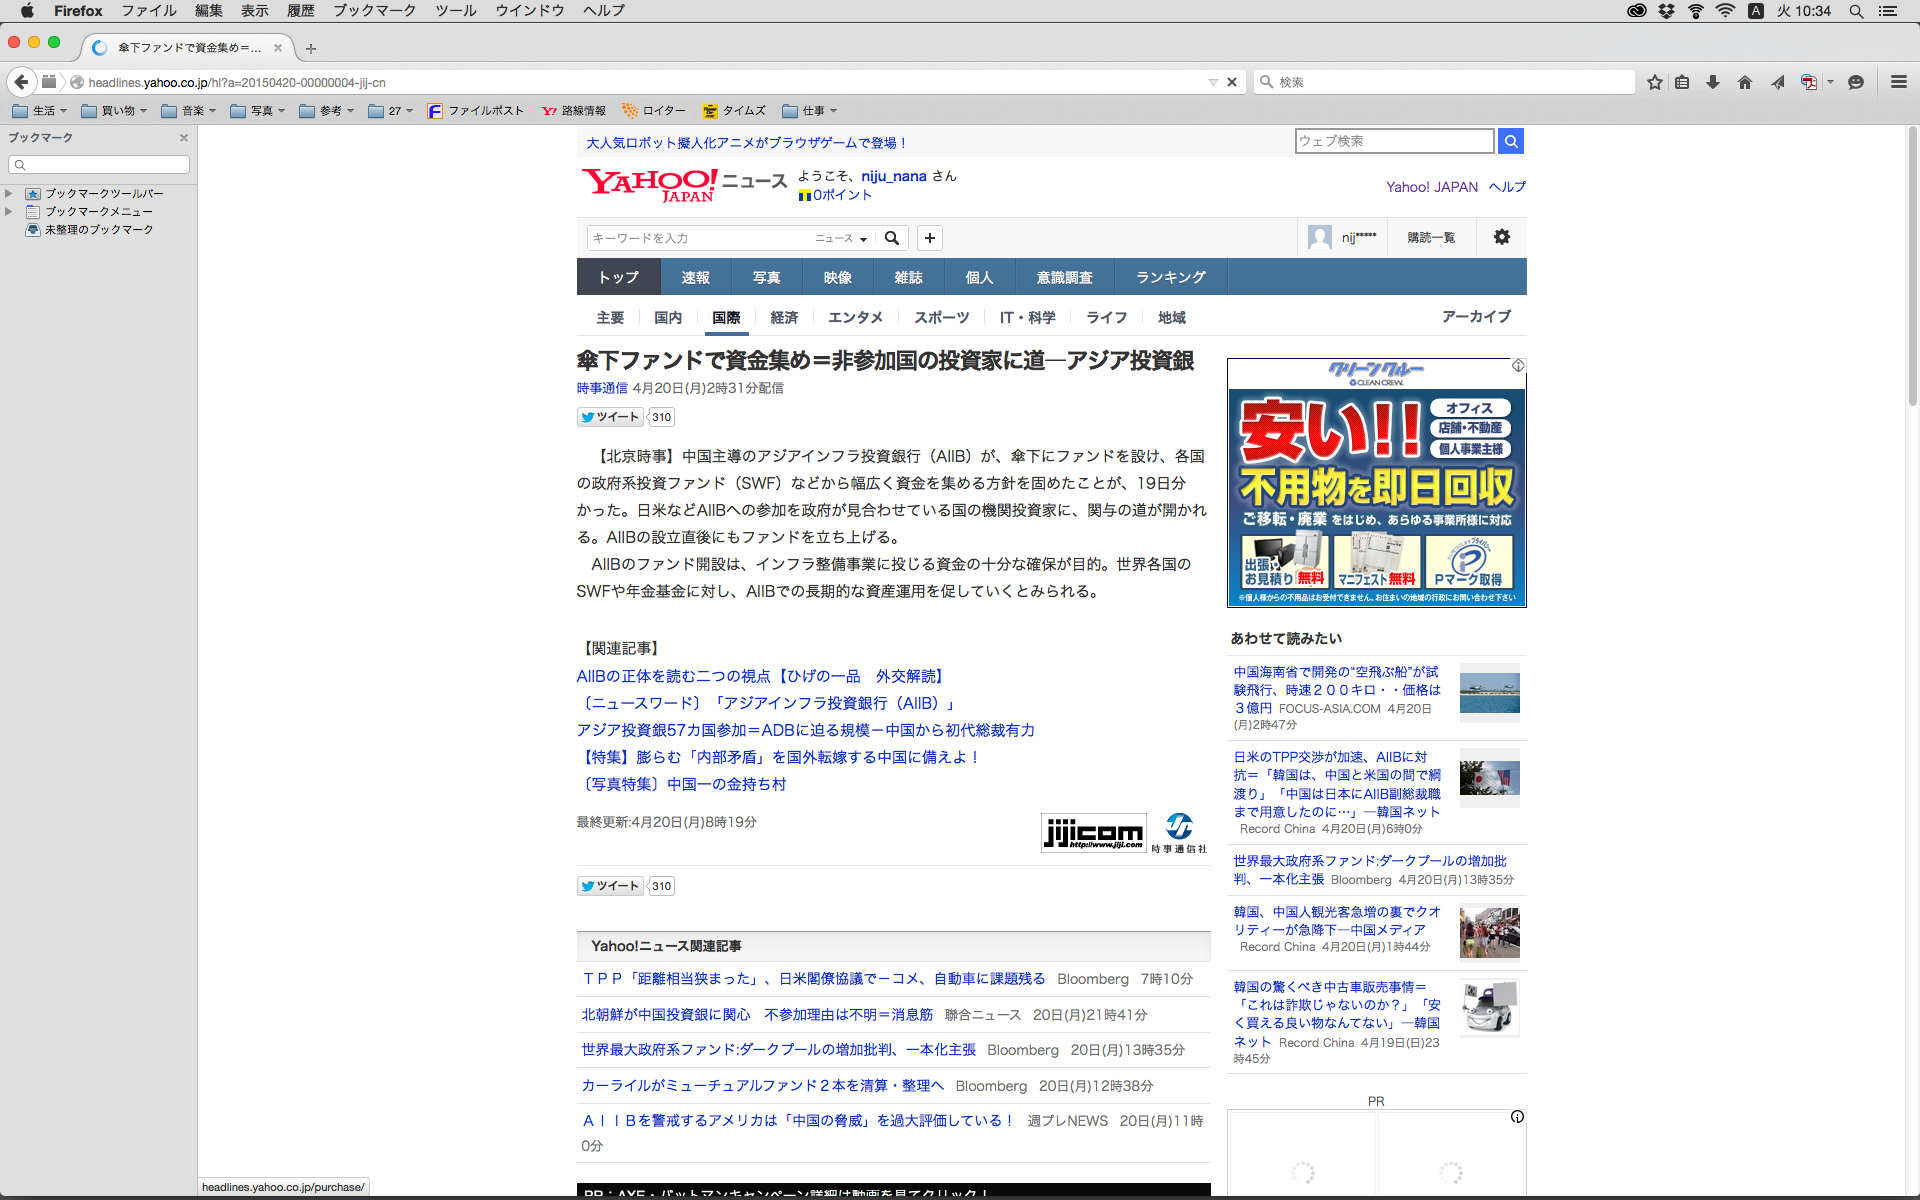Open the PDF converter dropdown arrow
The width and height of the screenshot is (1920, 1200).
coord(1830,82)
